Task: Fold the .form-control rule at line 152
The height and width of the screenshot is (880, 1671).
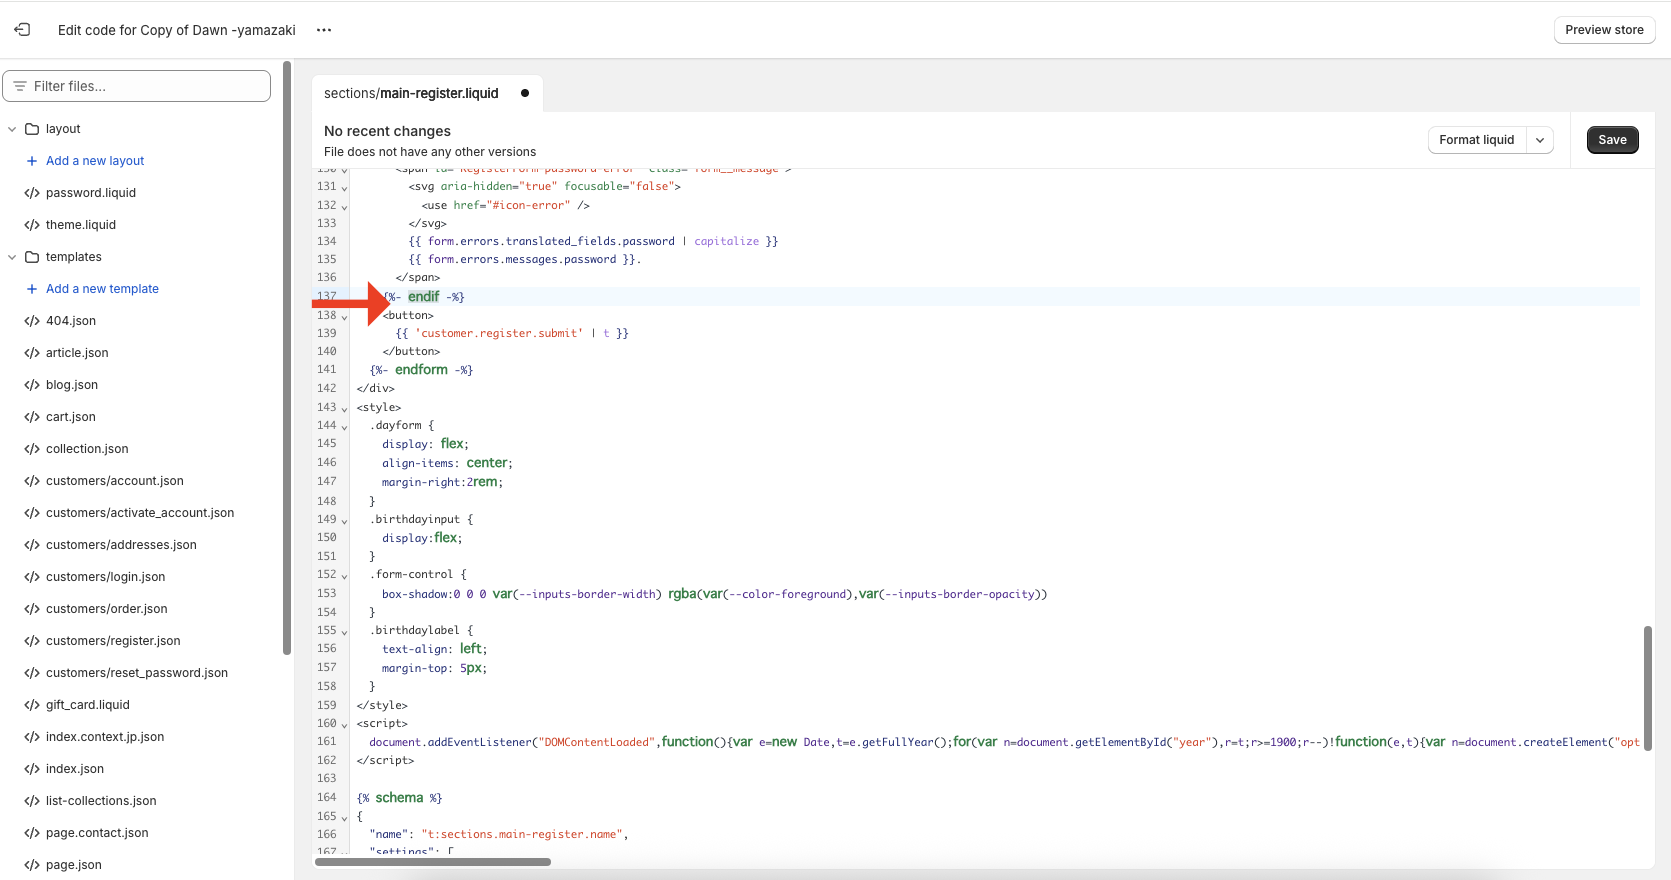Action: point(344,575)
